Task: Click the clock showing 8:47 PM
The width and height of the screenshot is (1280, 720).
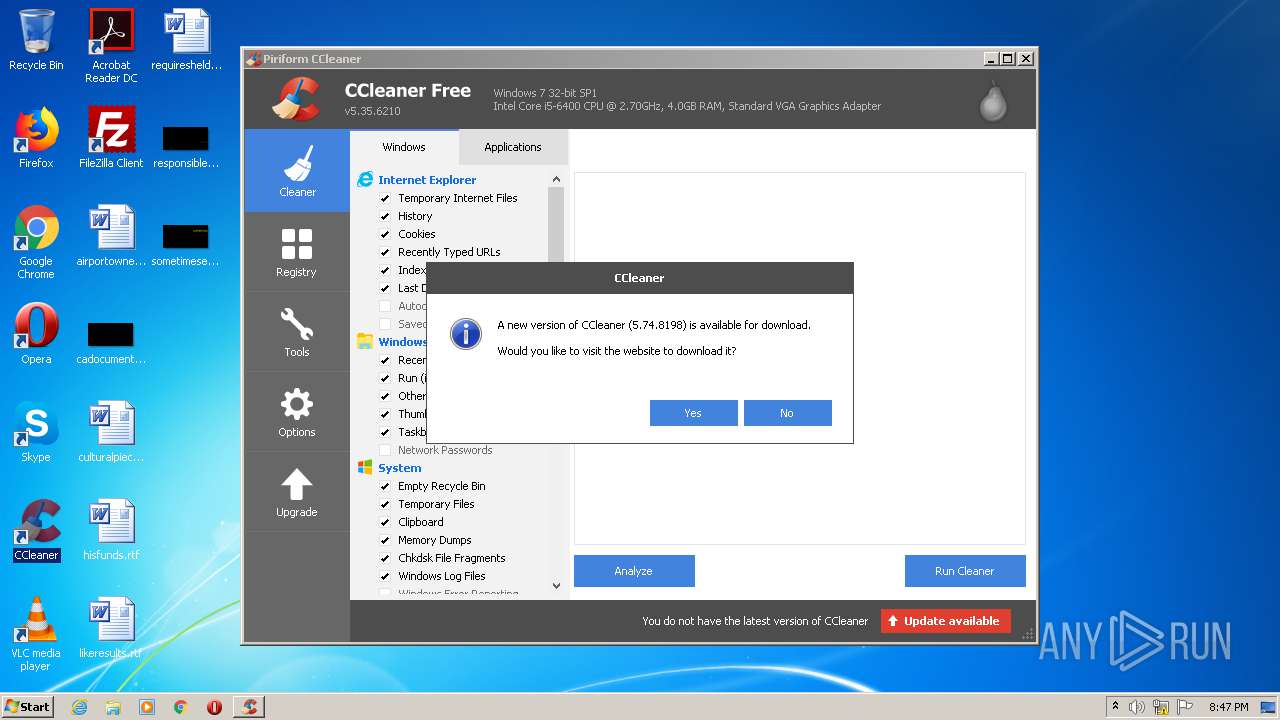Action: [1228, 707]
